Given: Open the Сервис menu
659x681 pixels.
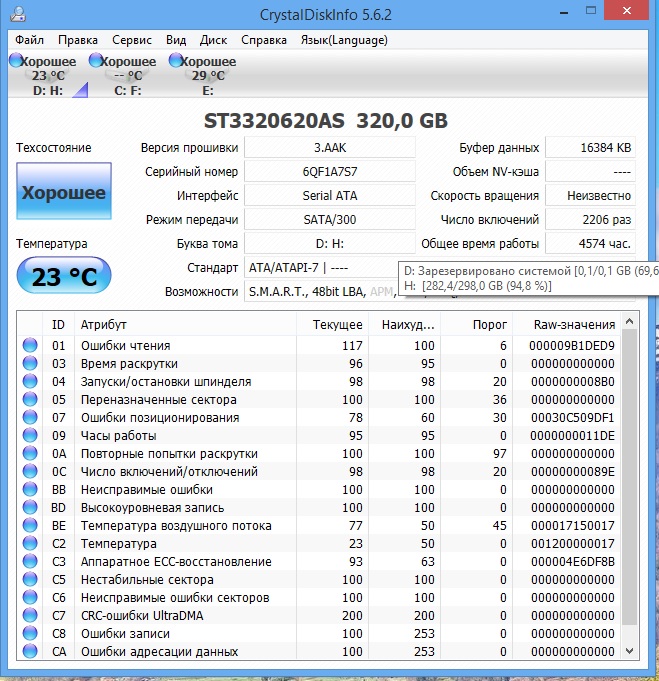Looking at the screenshot, I should pyautogui.click(x=132, y=40).
